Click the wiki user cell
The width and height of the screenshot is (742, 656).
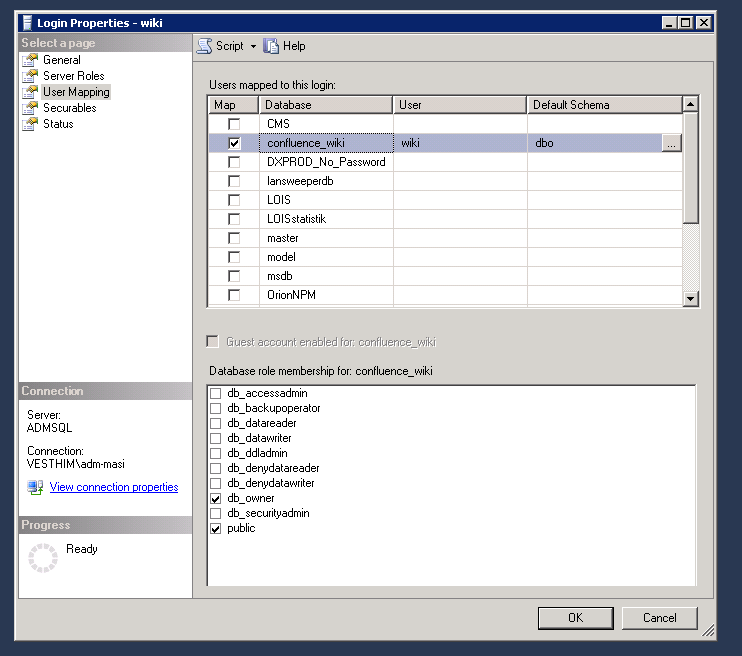point(460,143)
